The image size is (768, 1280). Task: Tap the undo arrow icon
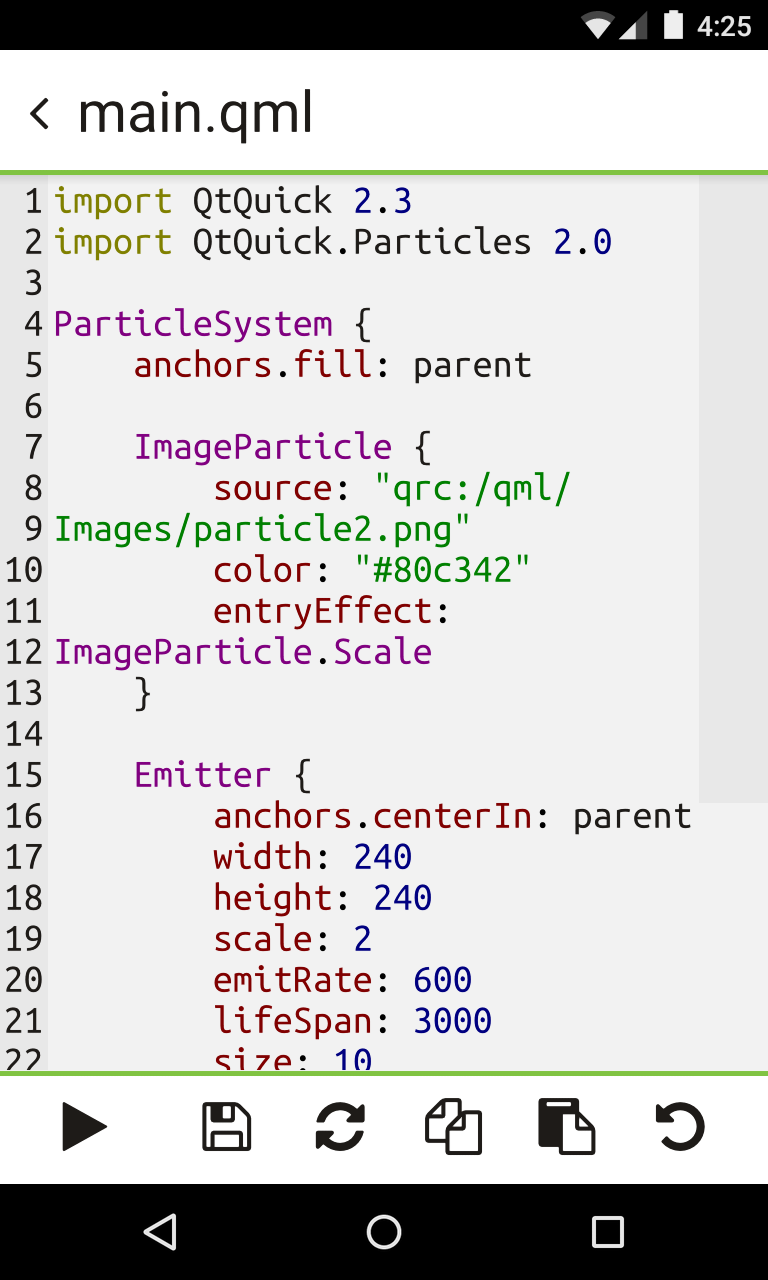click(680, 1127)
